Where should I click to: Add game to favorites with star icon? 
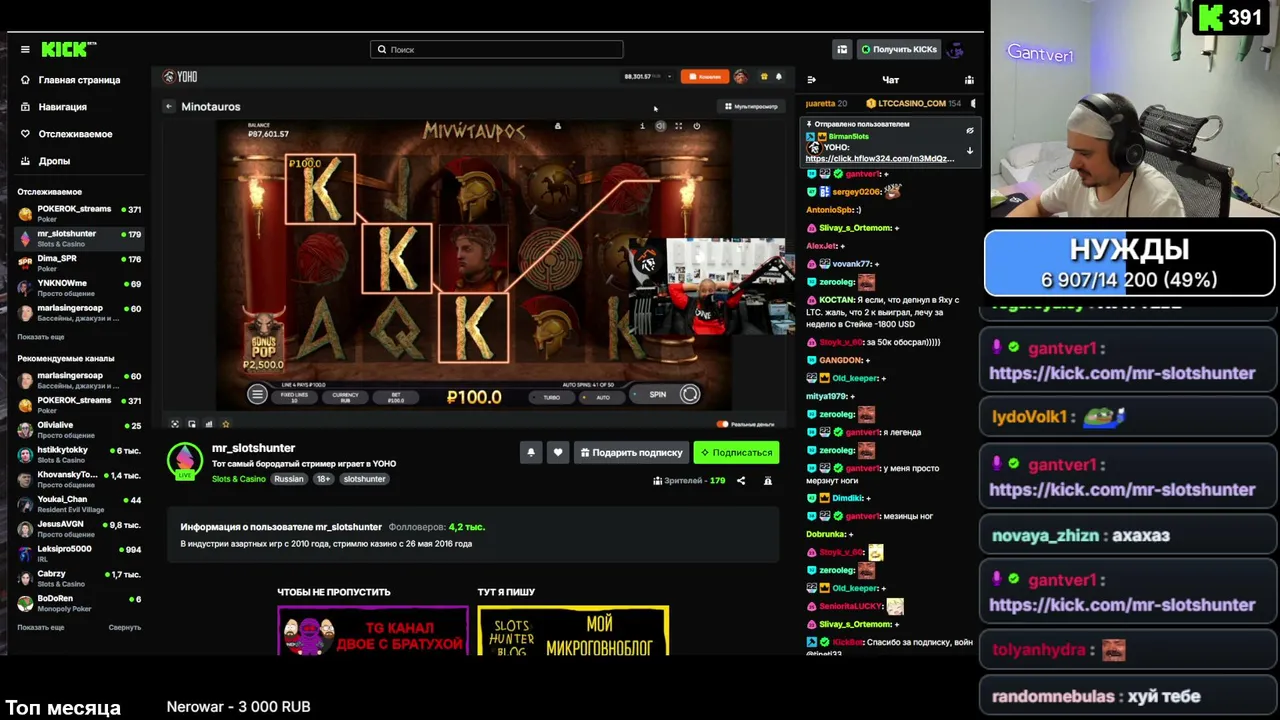226,424
